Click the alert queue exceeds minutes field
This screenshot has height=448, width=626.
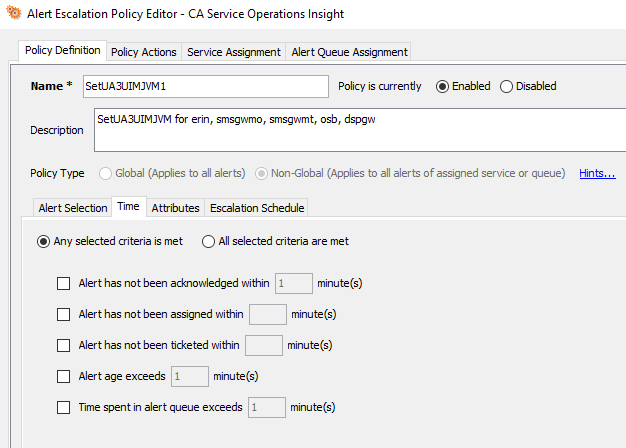pos(267,407)
